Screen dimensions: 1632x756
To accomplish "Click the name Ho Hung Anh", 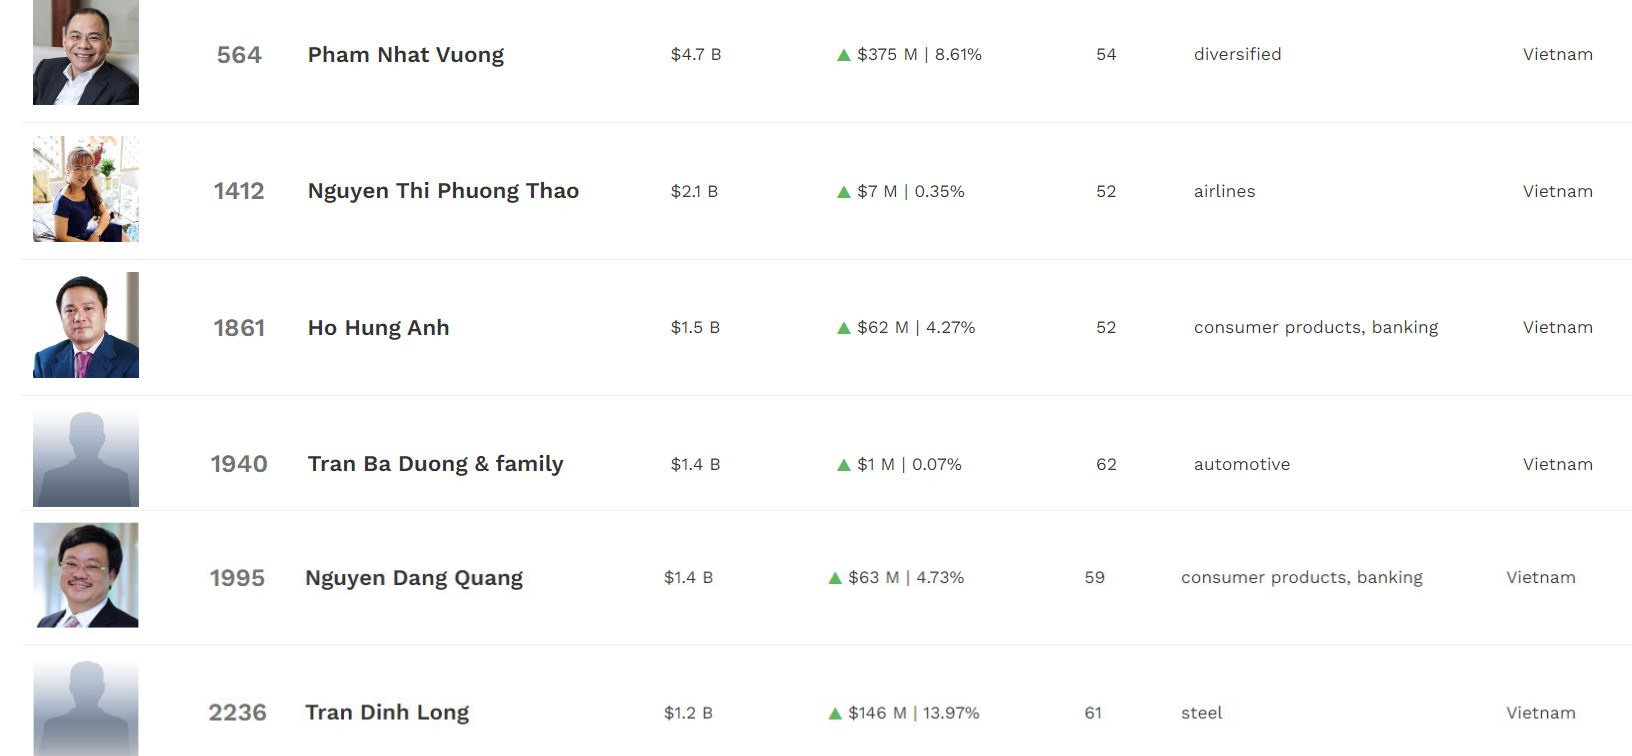I will click(378, 328).
